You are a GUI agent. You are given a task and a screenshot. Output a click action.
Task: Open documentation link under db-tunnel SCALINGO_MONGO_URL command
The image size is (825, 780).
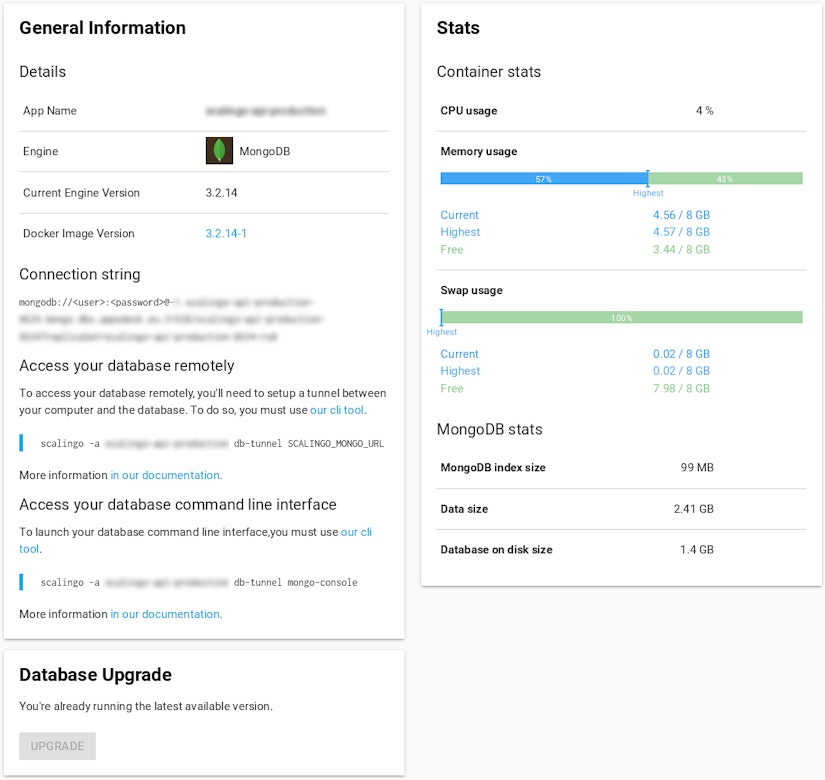point(166,475)
